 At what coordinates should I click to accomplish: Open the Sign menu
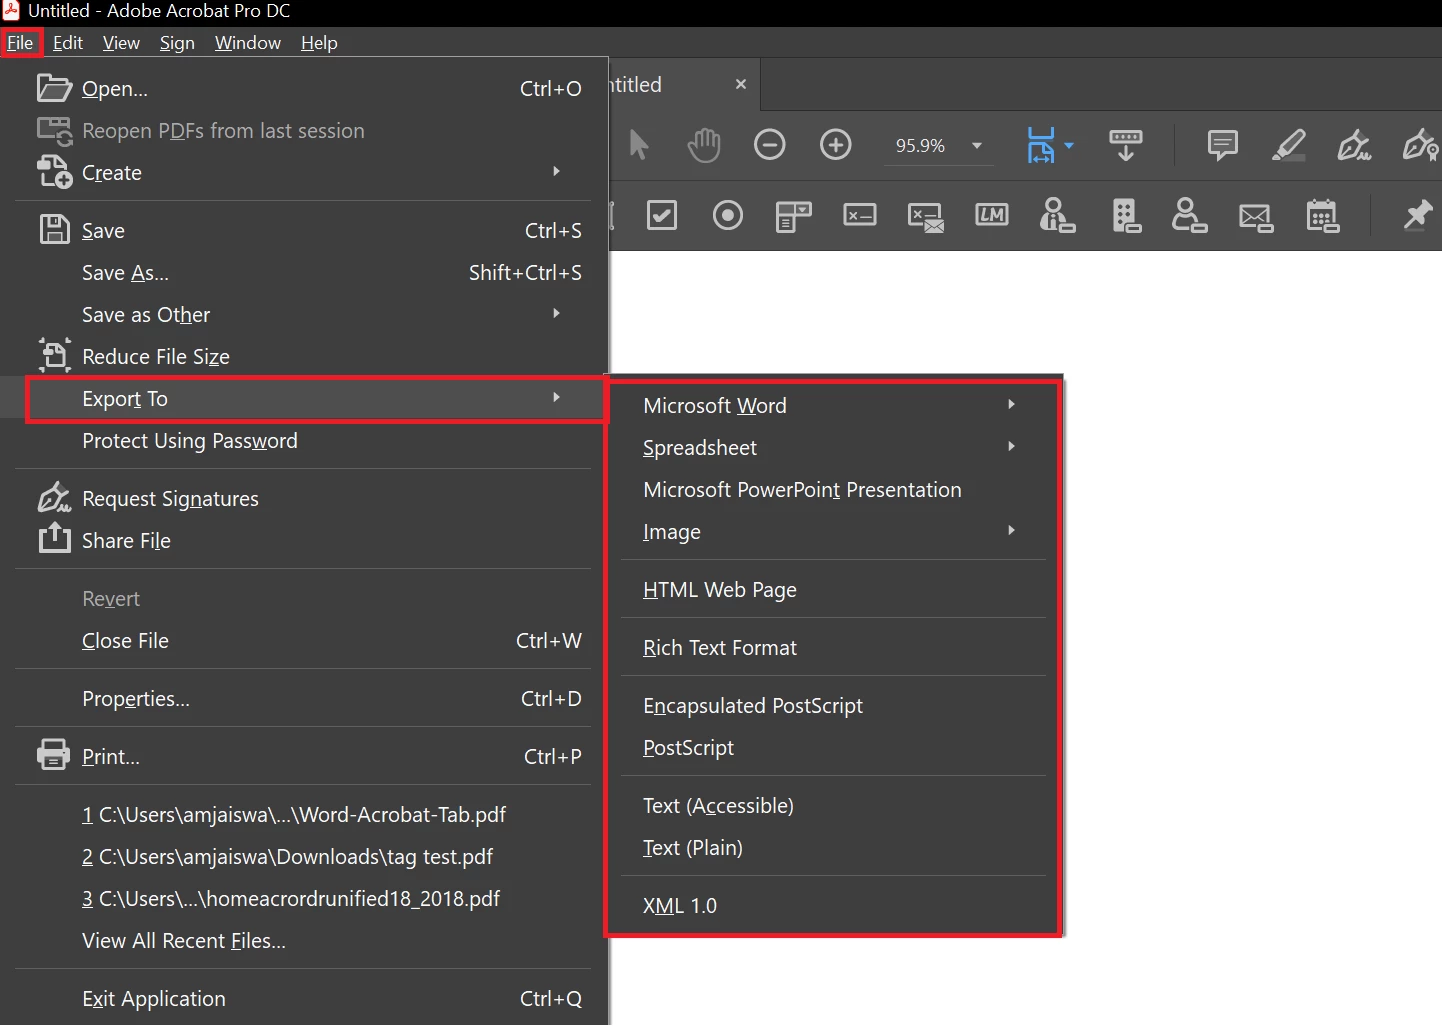177,42
